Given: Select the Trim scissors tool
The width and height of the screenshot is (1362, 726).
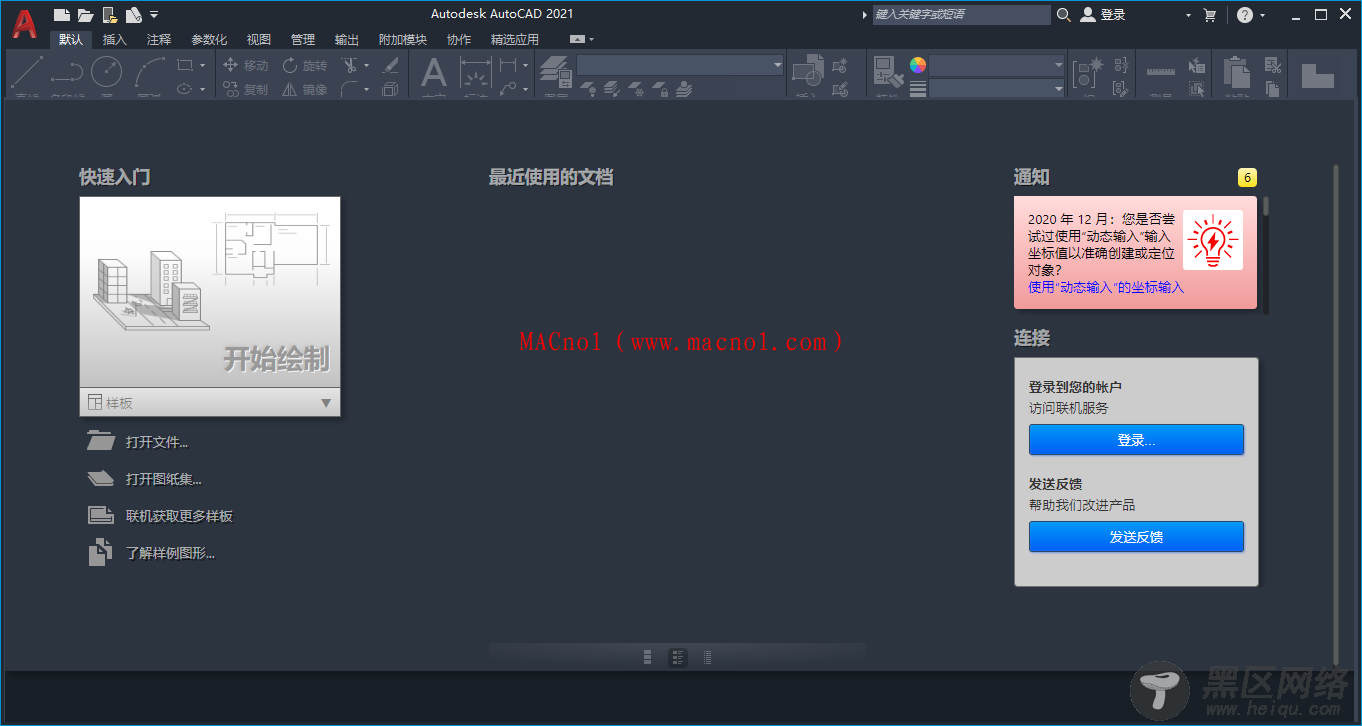Looking at the screenshot, I should click(348, 65).
